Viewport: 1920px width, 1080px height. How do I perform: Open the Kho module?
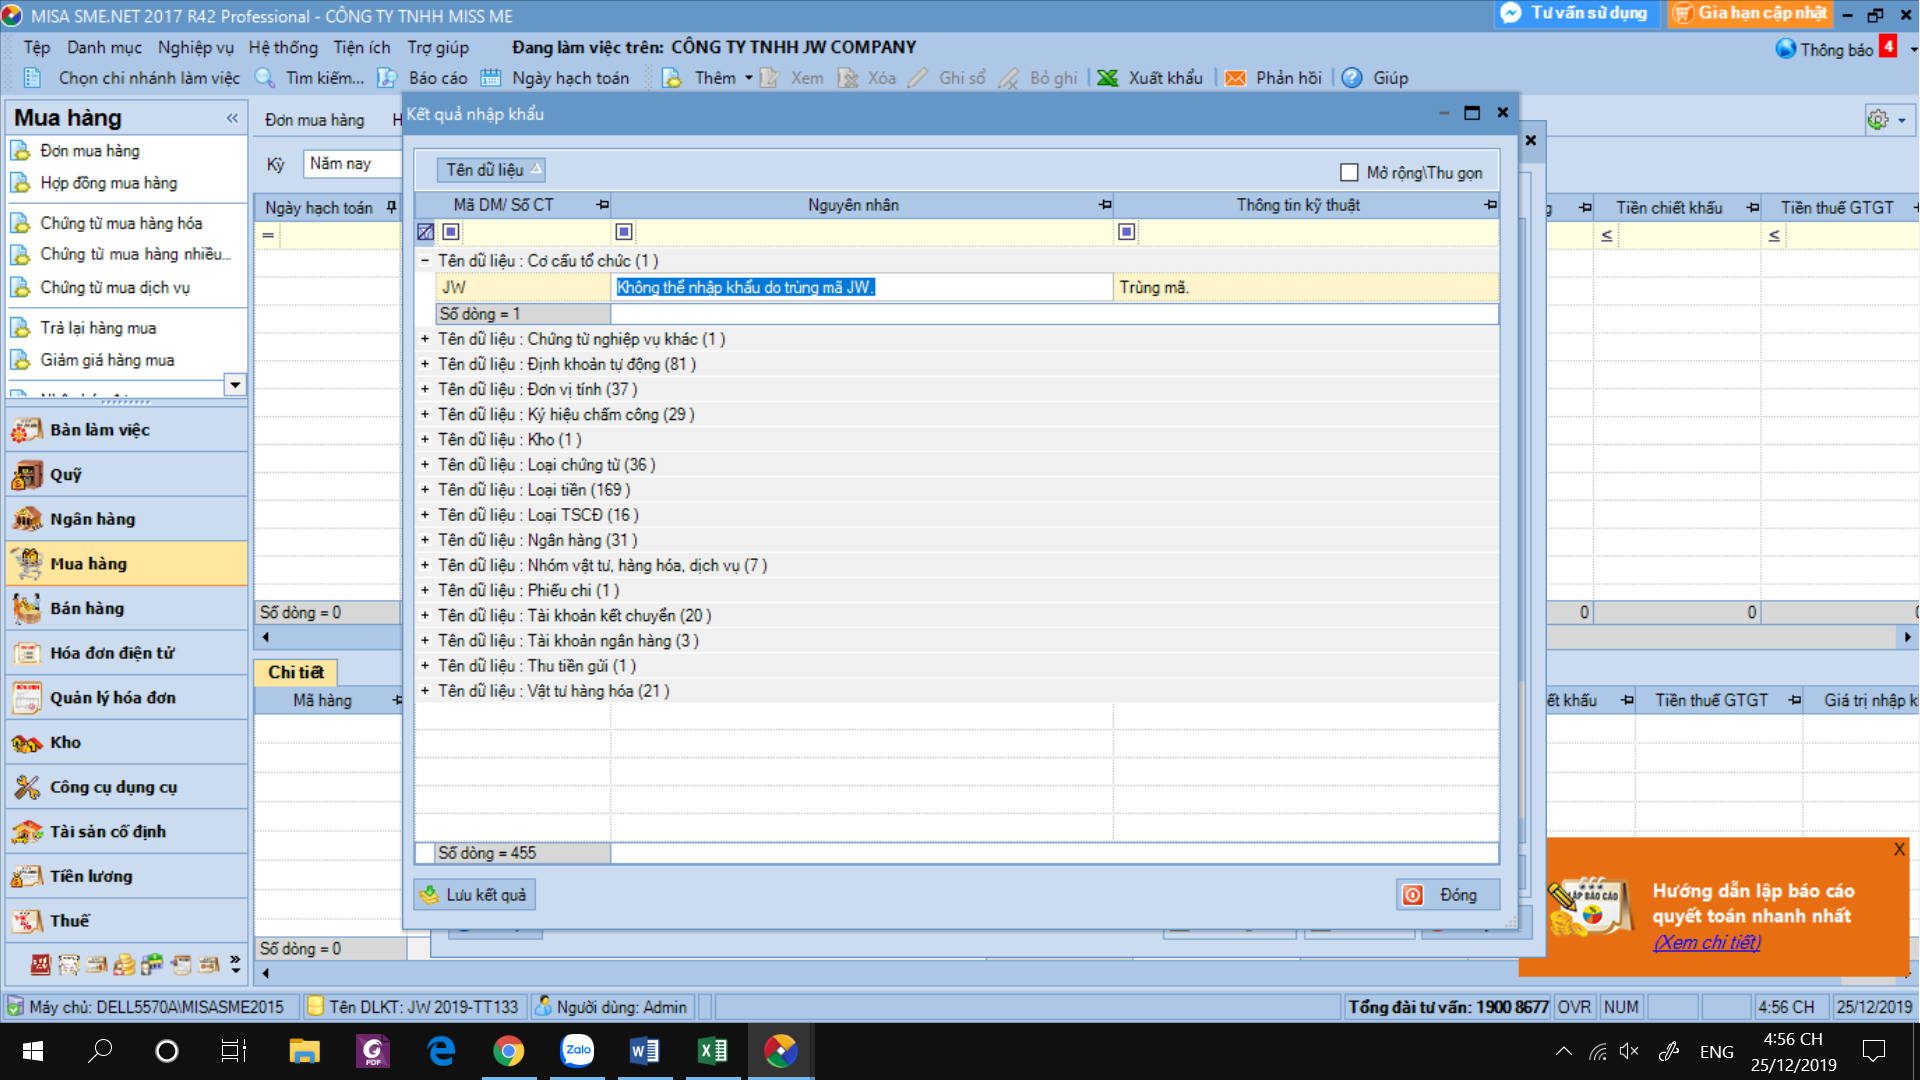tap(126, 742)
